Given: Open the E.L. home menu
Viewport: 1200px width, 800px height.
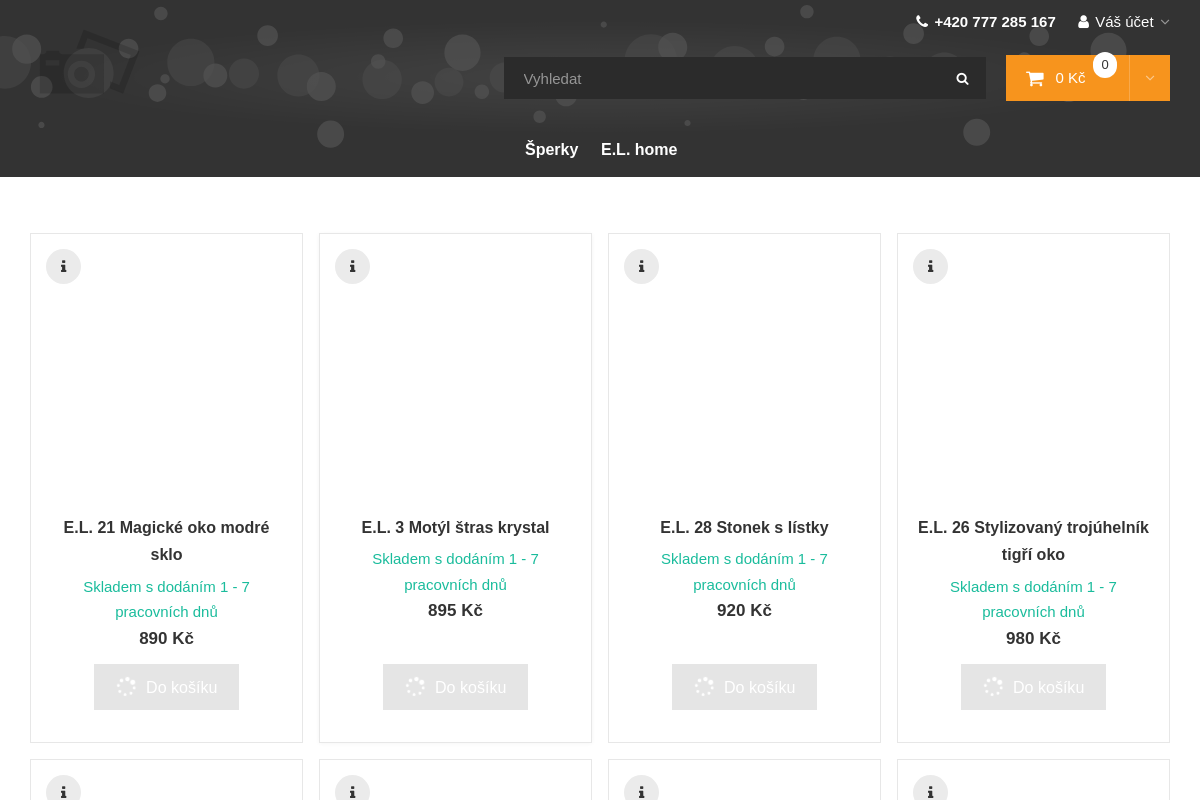Looking at the screenshot, I should coord(639,149).
